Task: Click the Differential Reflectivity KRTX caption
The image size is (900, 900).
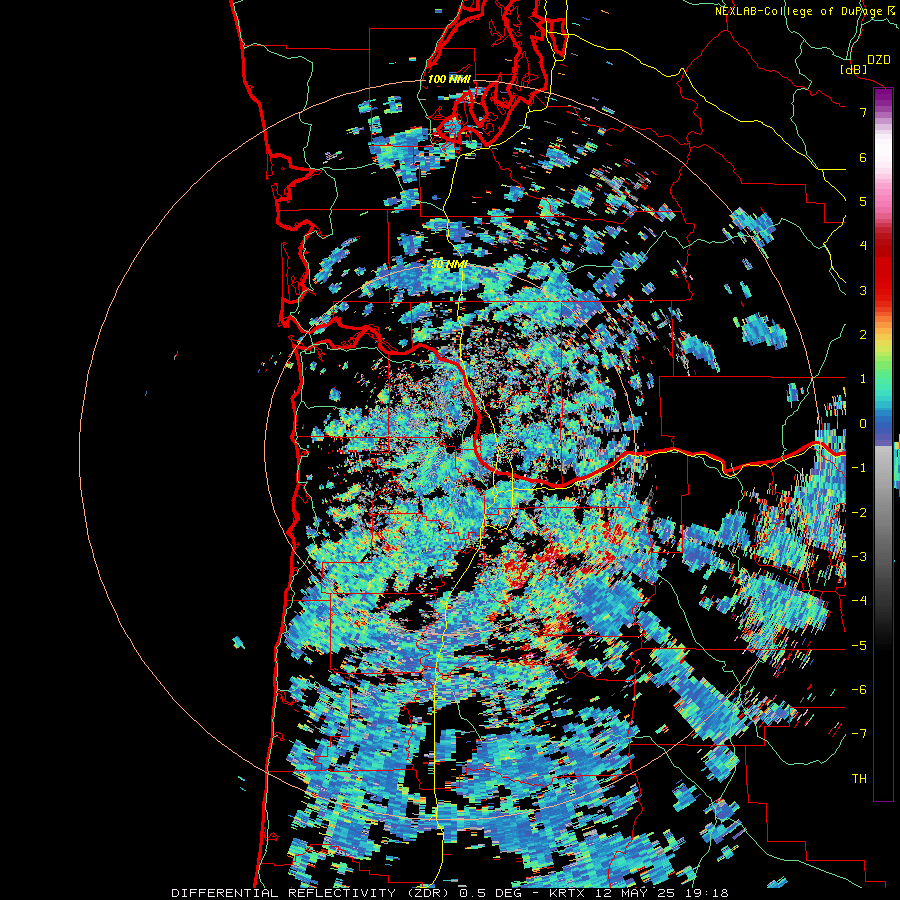Action: (450, 893)
